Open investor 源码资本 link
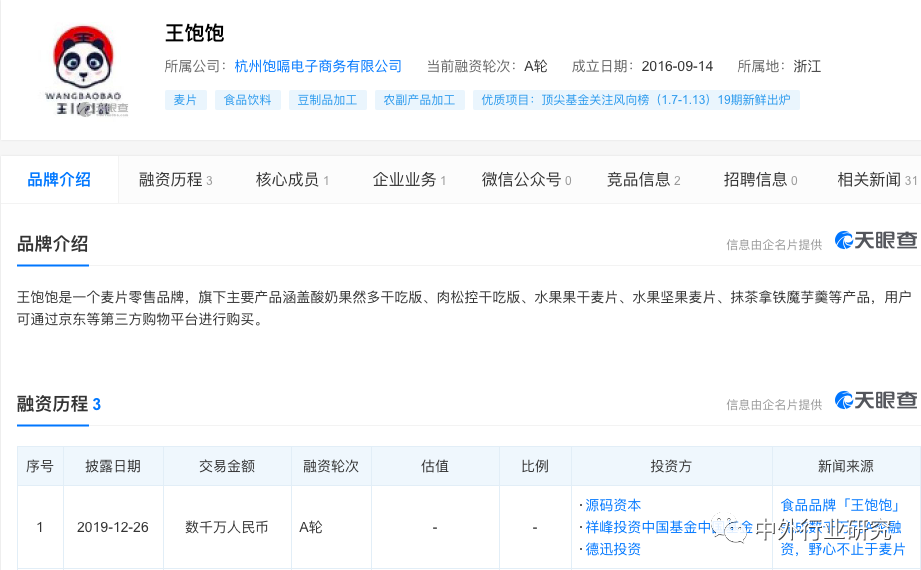 coord(613,505)
